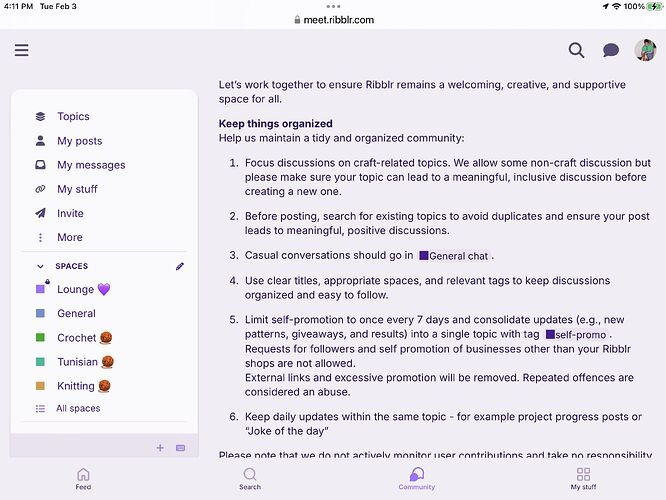Open the user profile avatar
666x500 pixels.
pyautogui.click(x=645, y=50)
